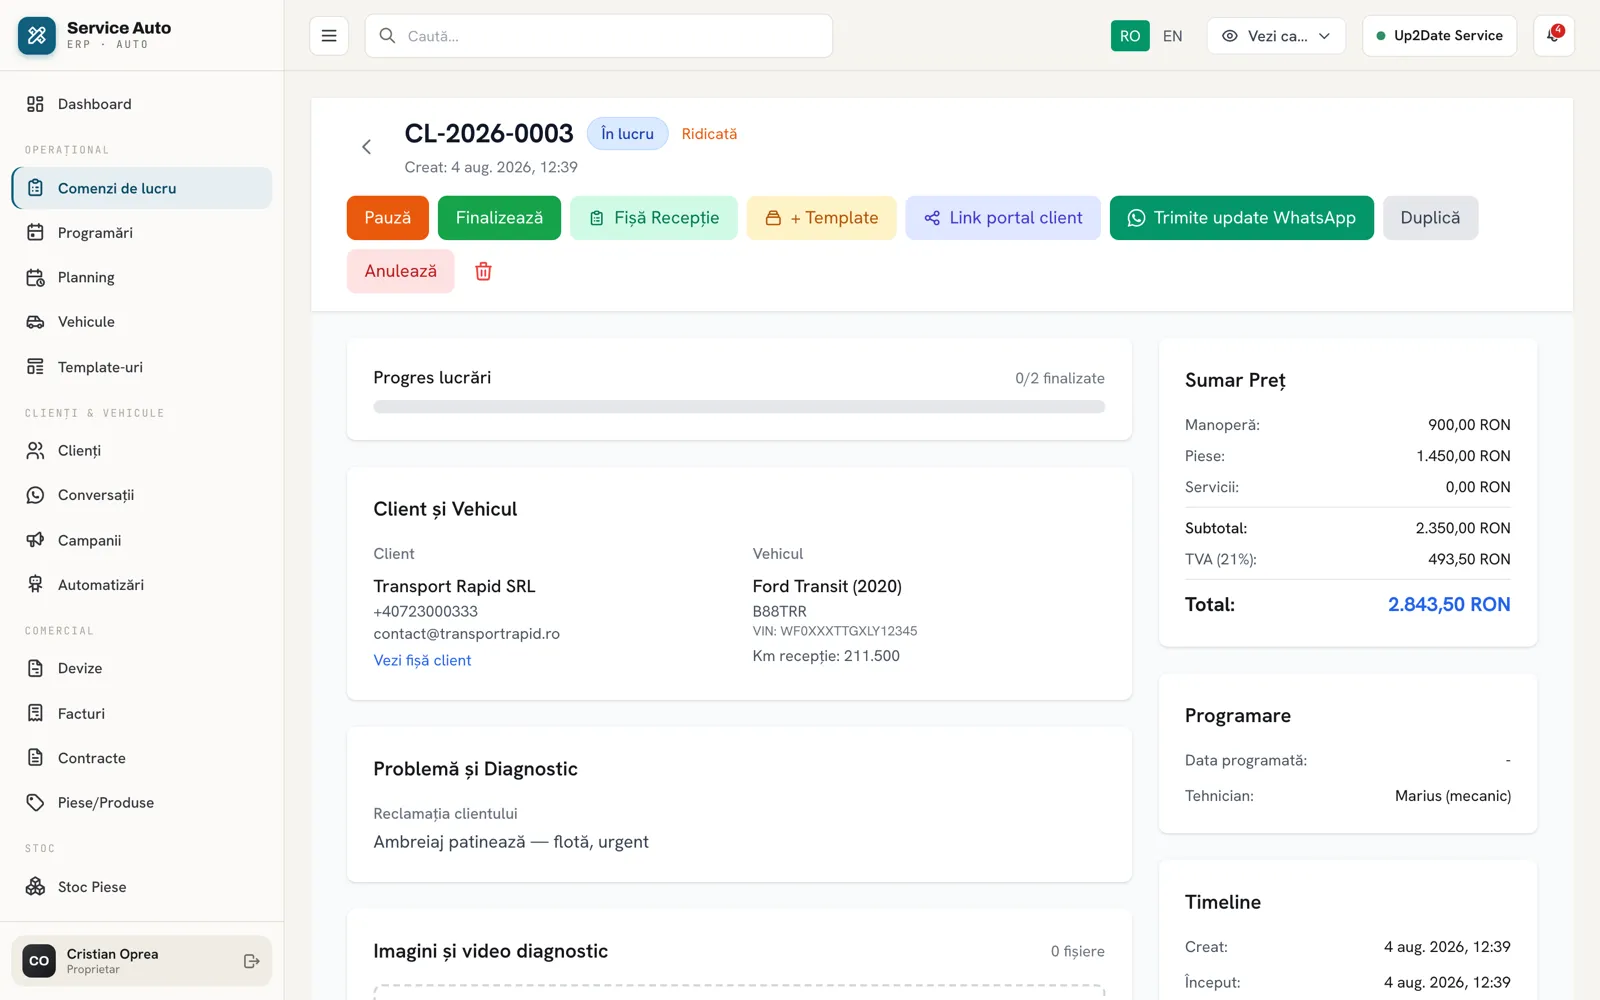Go back using the left arrow
The width and height of the screenshot is (1600, 1000).
coord(366,147)
